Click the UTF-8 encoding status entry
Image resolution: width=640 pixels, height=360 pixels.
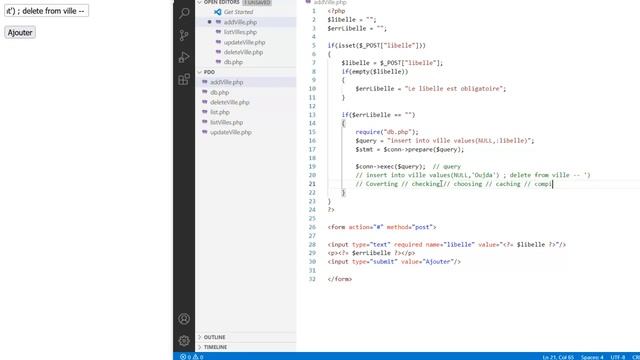617,357
